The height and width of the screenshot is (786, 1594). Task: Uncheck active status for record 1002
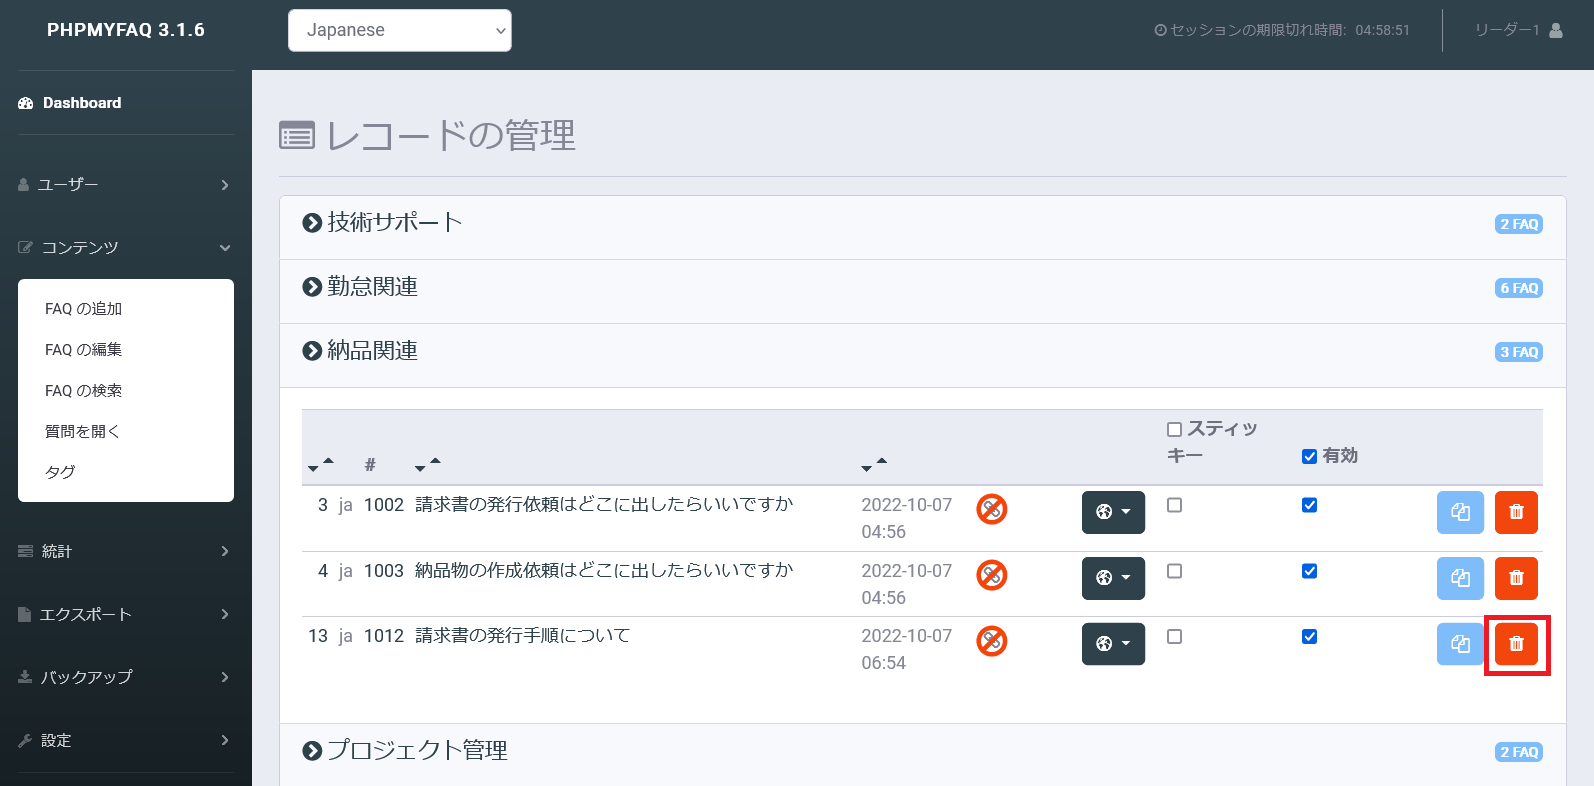[1309, 505]
